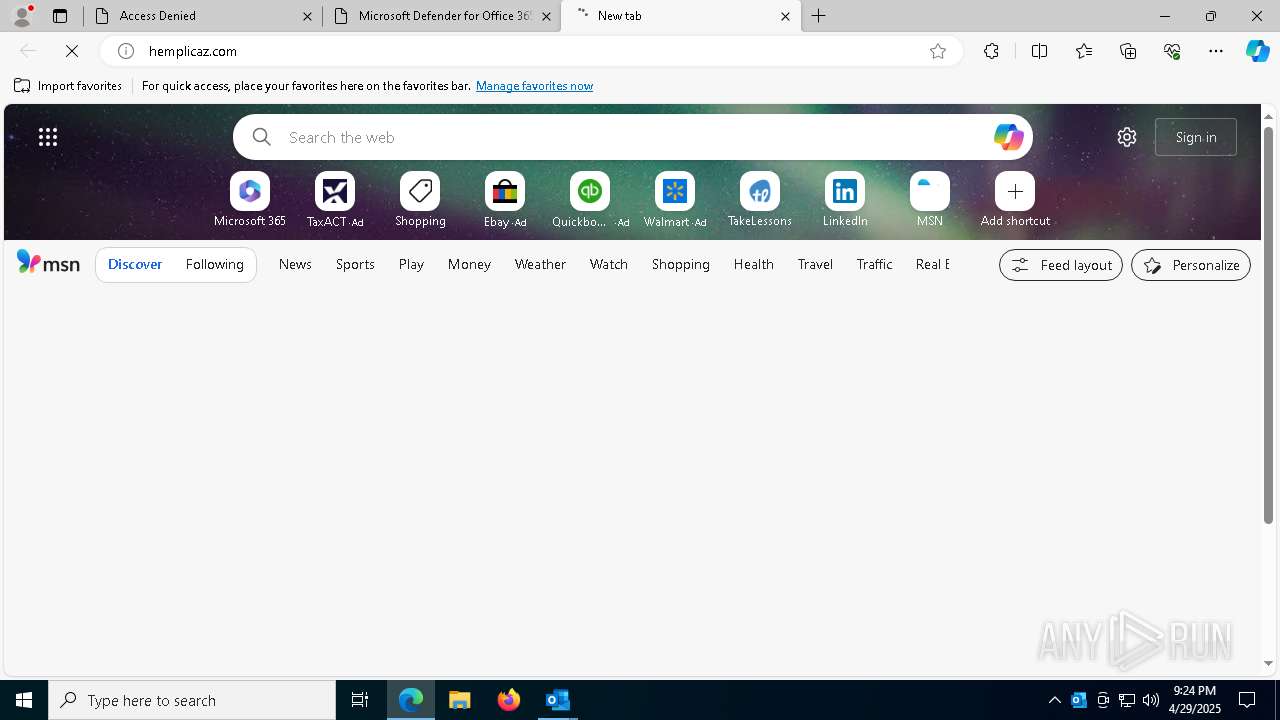Click the Copilot icon in search box
This screenshot has width=1280, height=720.
(x=1008, y=137)
